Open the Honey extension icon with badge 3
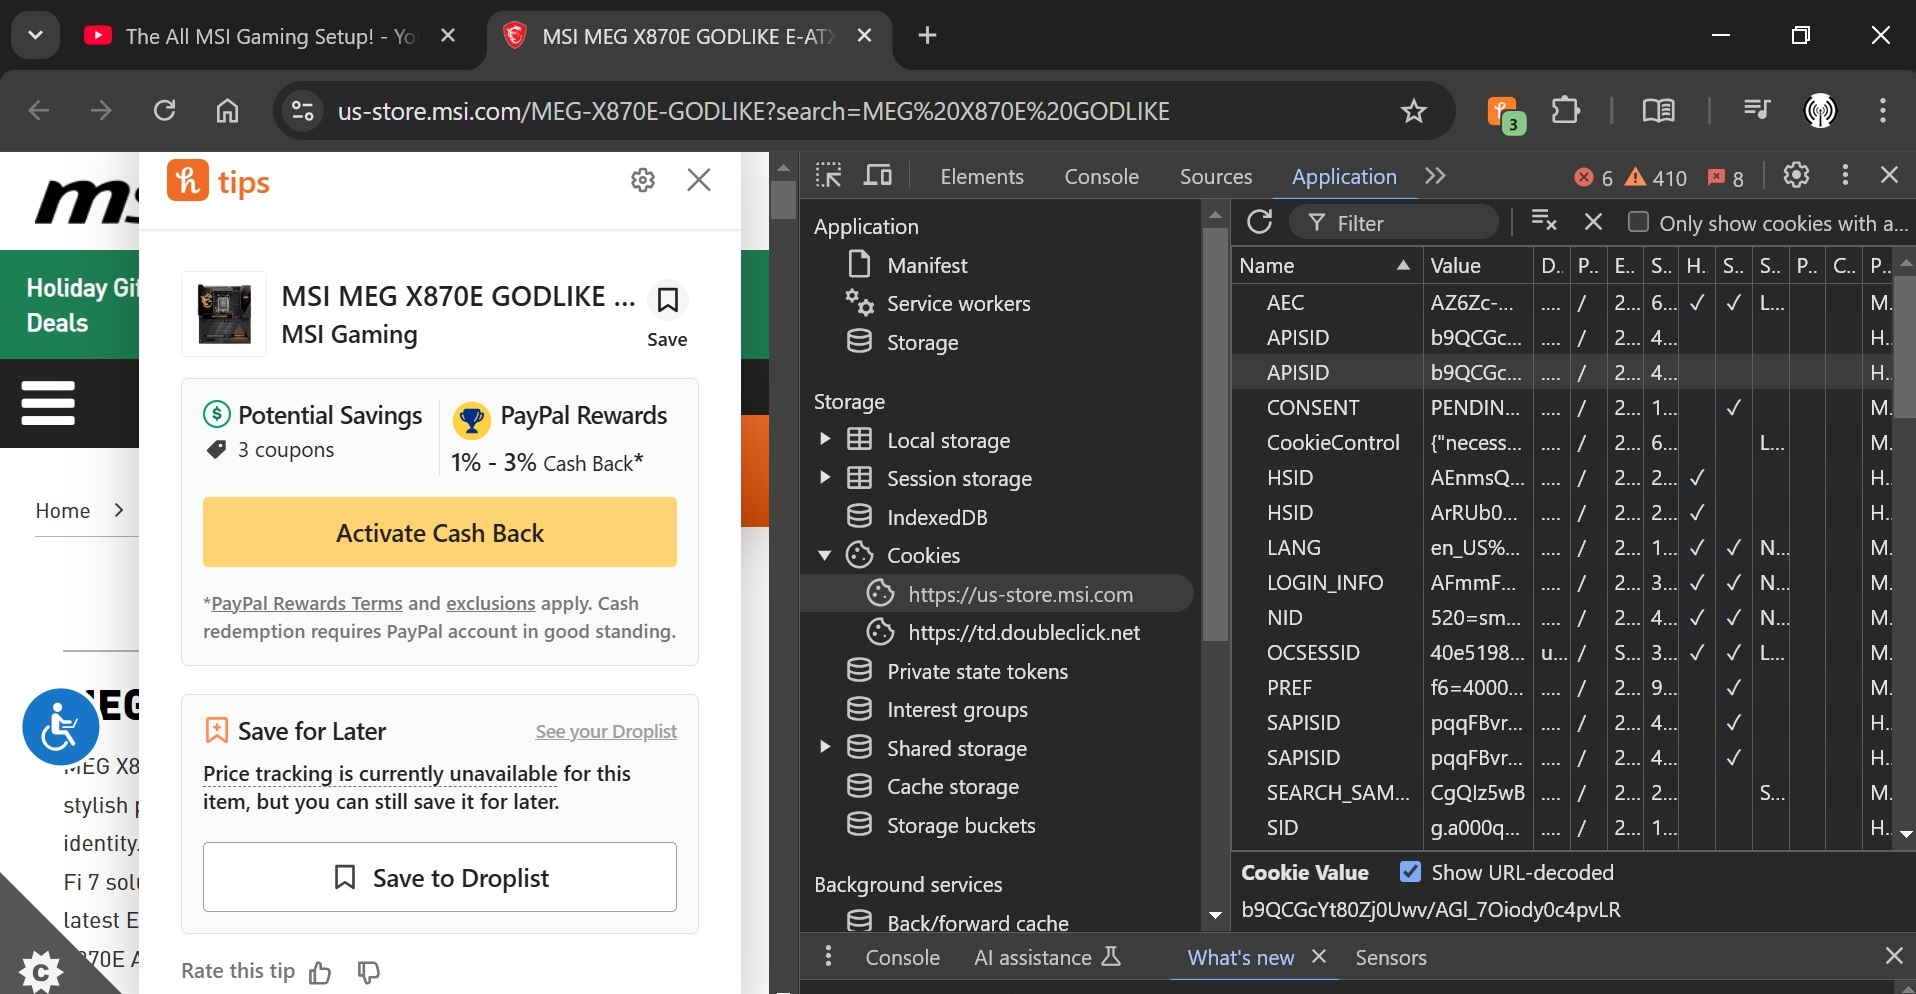This screenshot has width=1916, height=994. 1506,113
